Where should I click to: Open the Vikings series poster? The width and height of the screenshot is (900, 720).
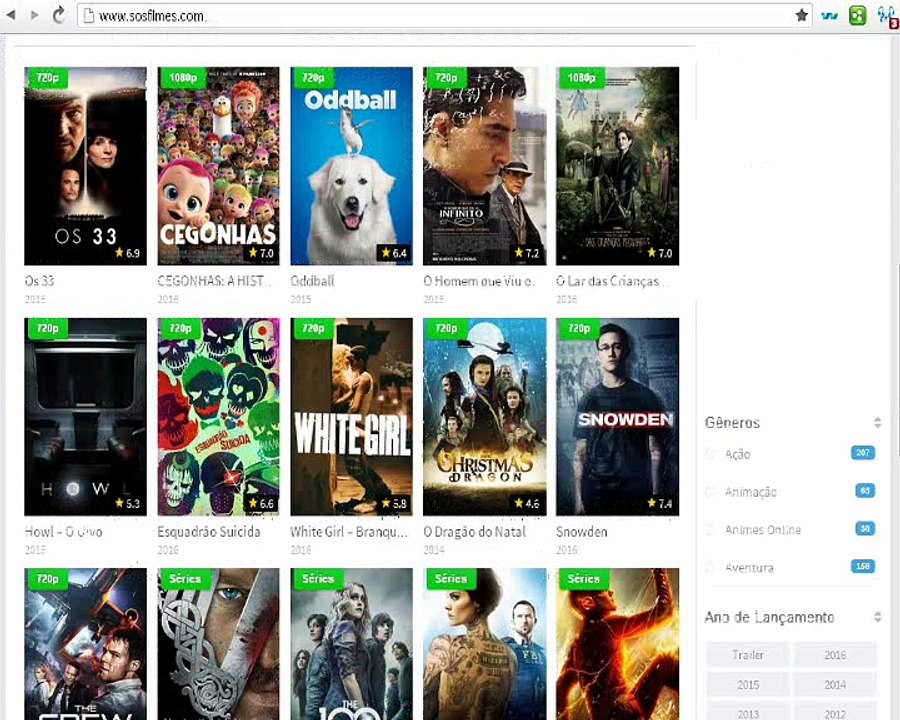point(219,644)
